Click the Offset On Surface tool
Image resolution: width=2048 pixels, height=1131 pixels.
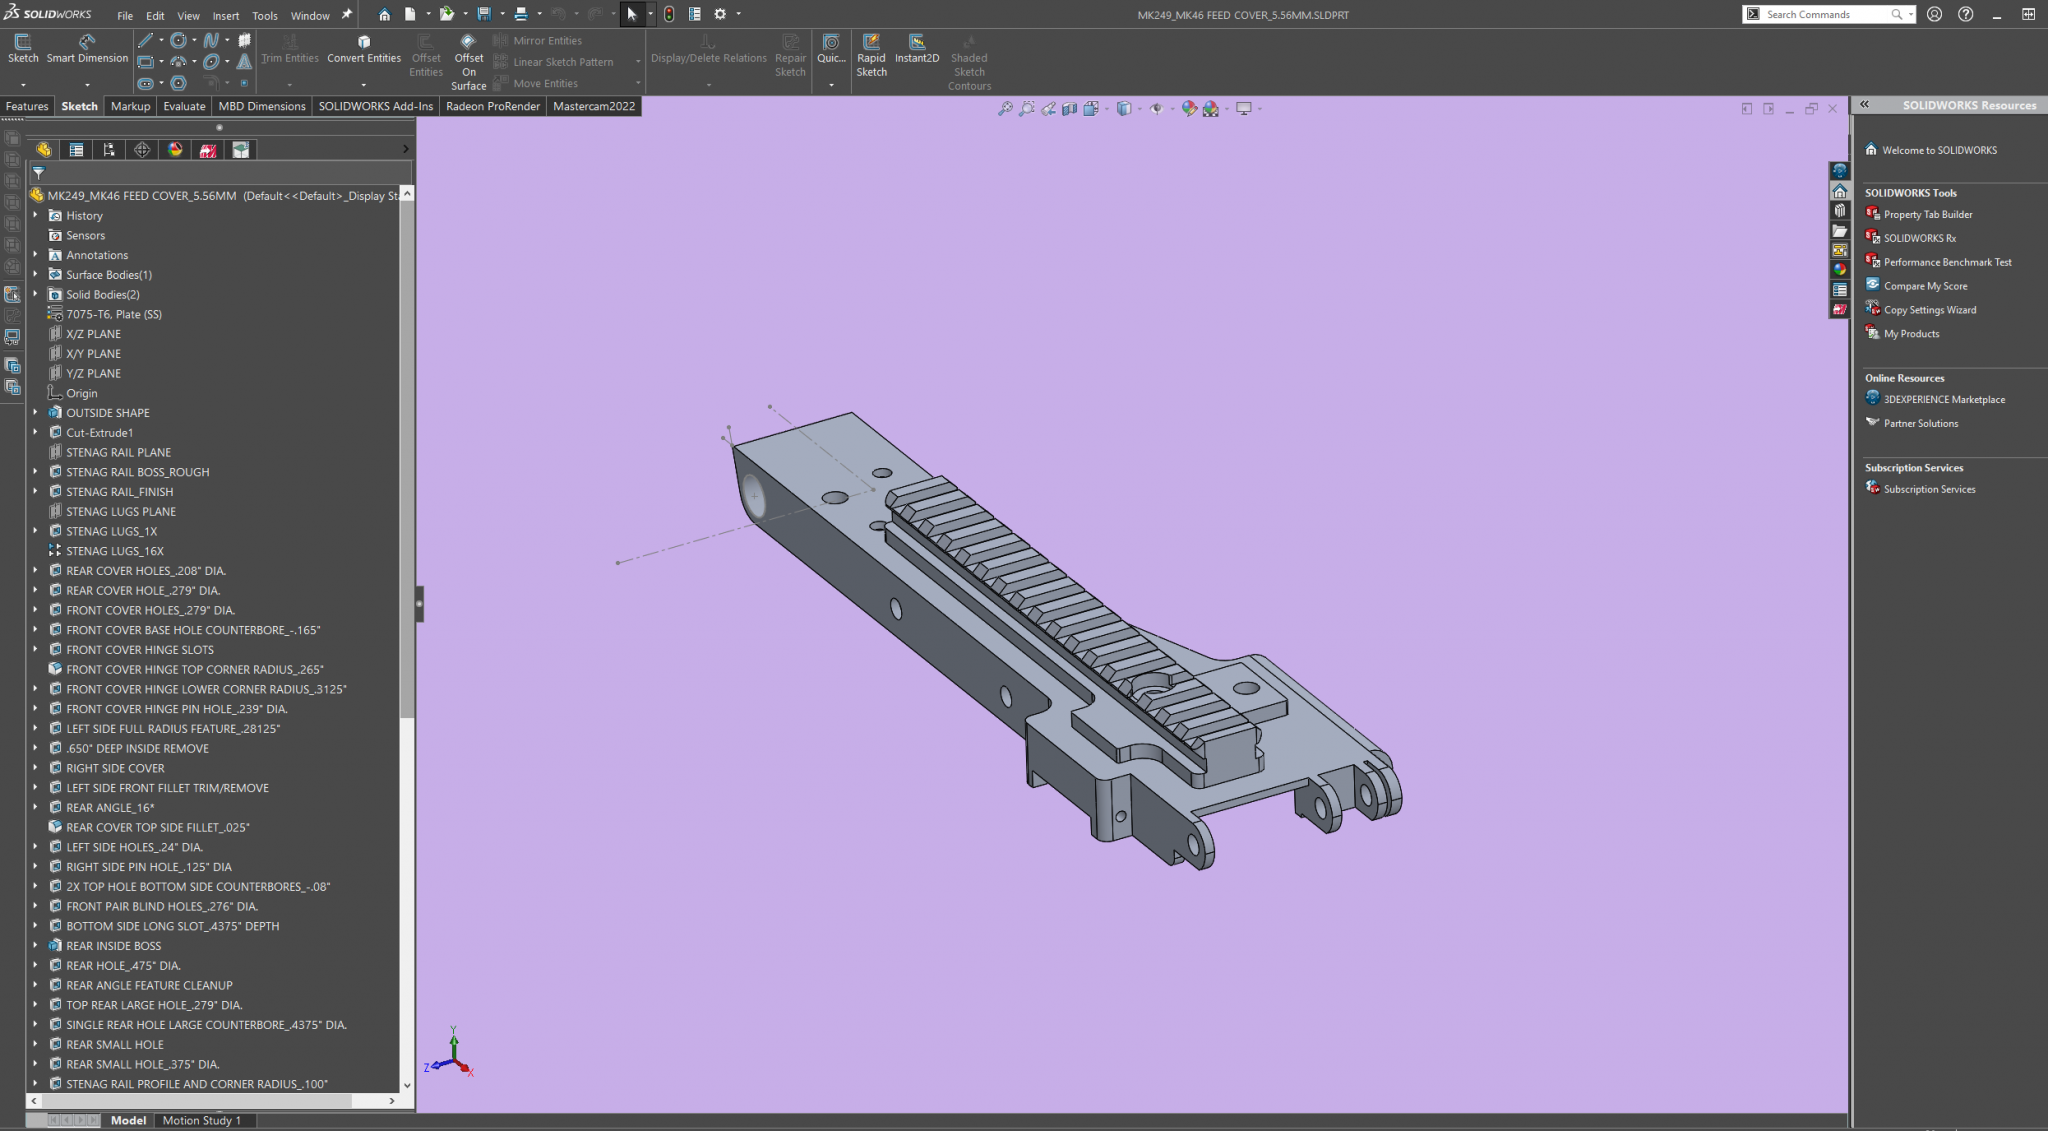tap(468, 62)
